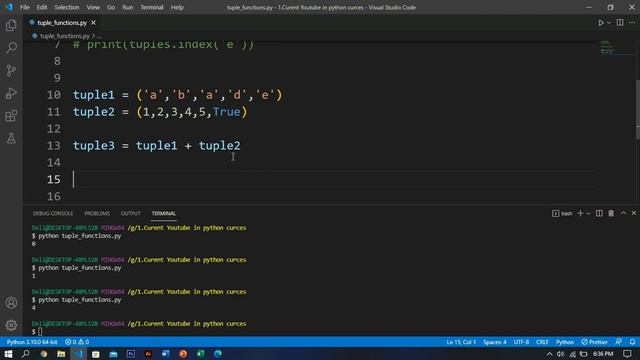Open the Extensions view
The height and width of the screenshot is (360, 640).
click(11, 116)
